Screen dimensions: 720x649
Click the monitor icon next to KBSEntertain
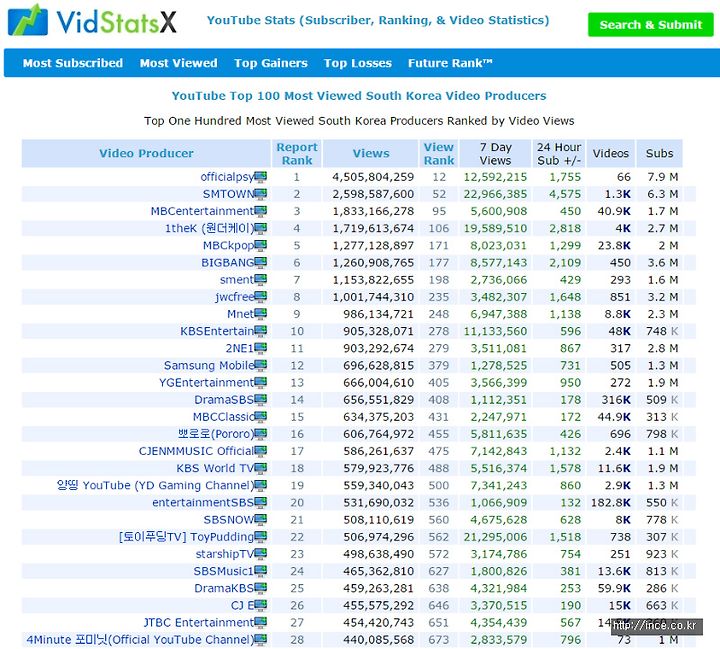260,331
